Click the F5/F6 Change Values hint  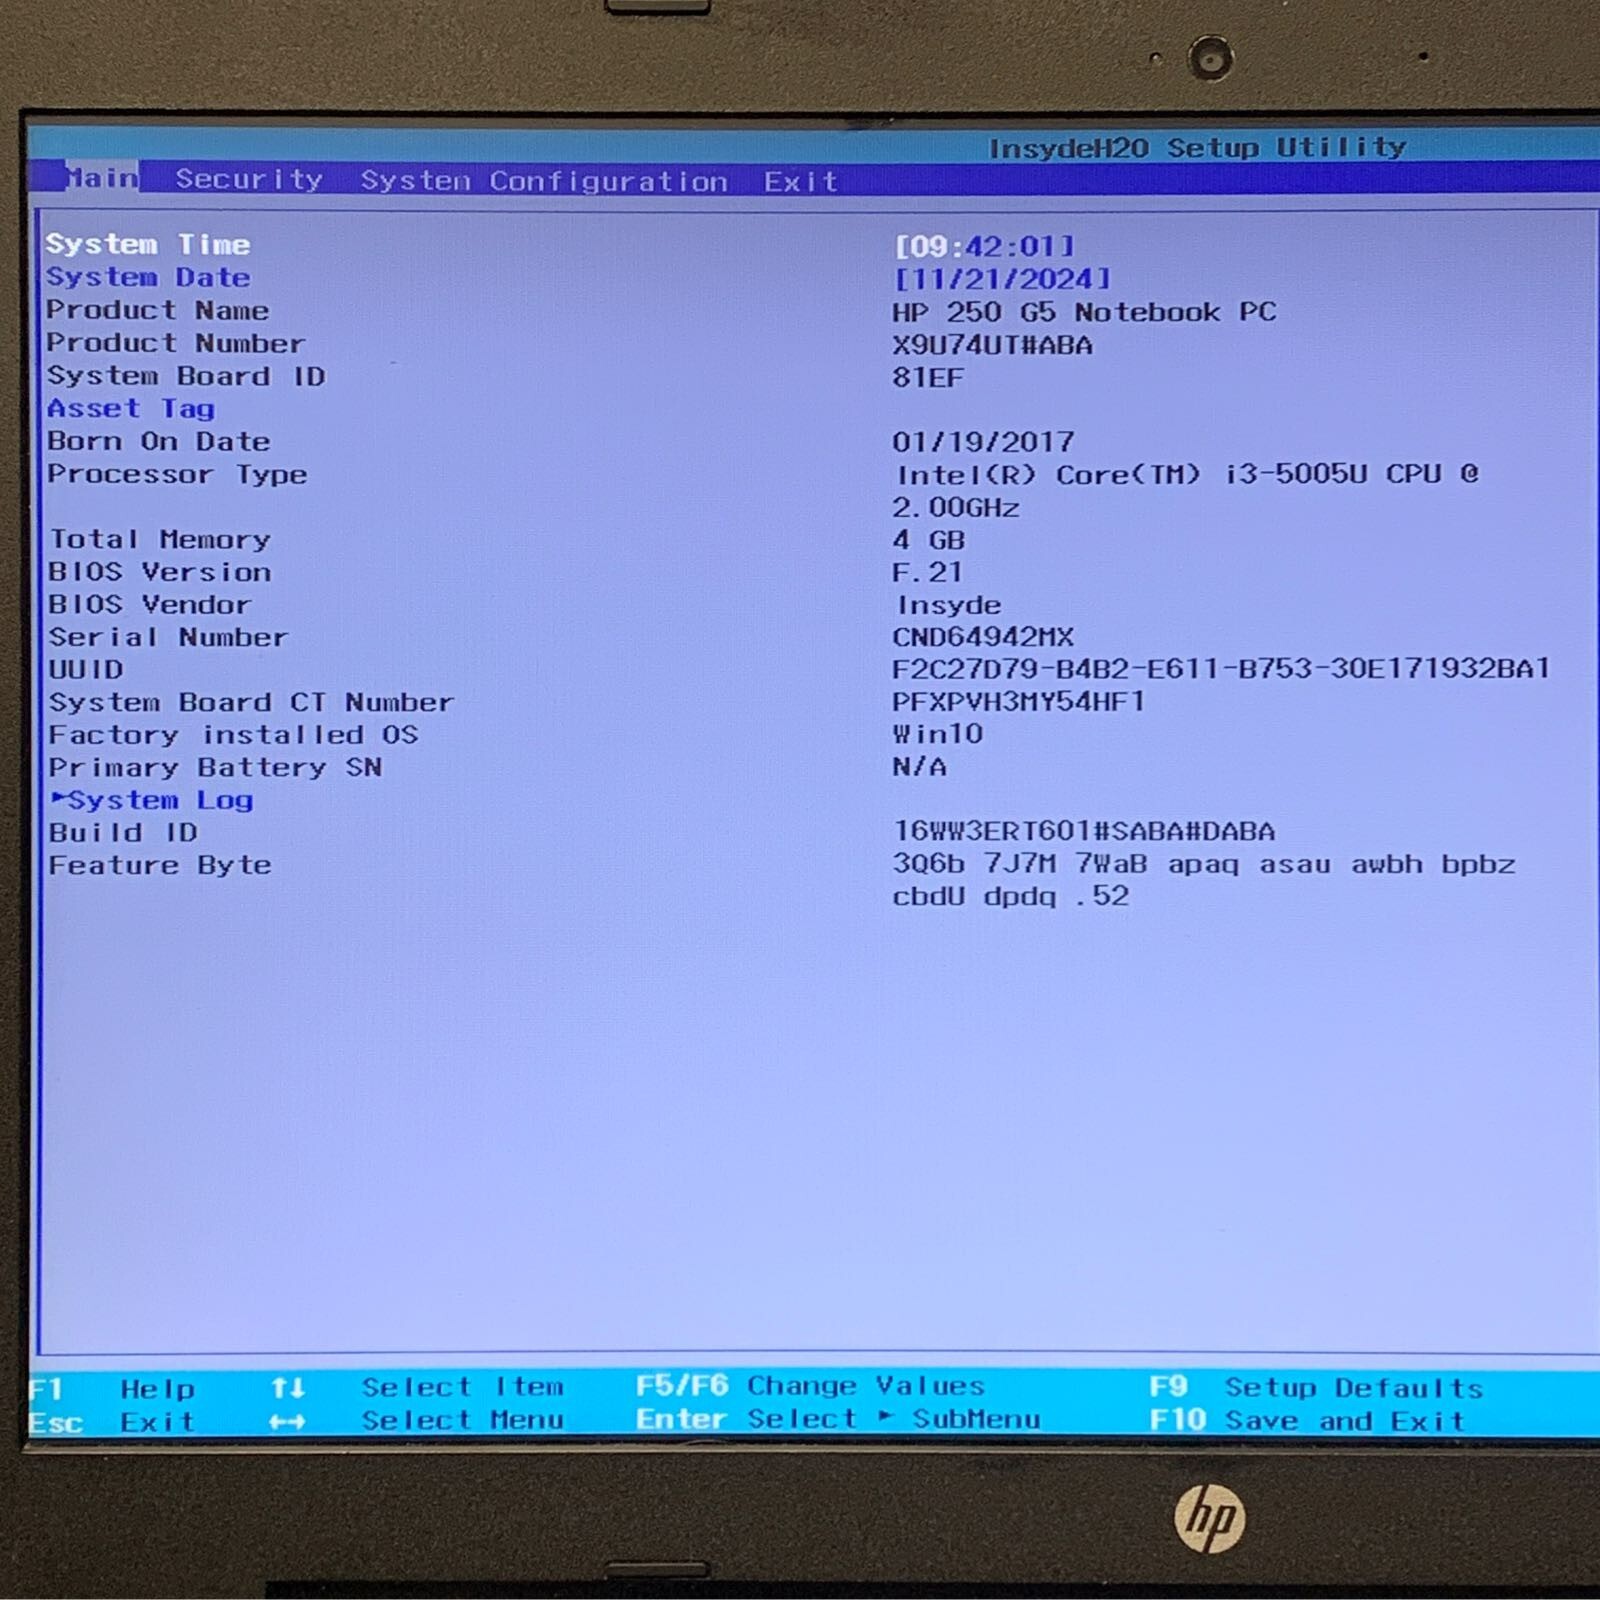[x=811, y=1386]
